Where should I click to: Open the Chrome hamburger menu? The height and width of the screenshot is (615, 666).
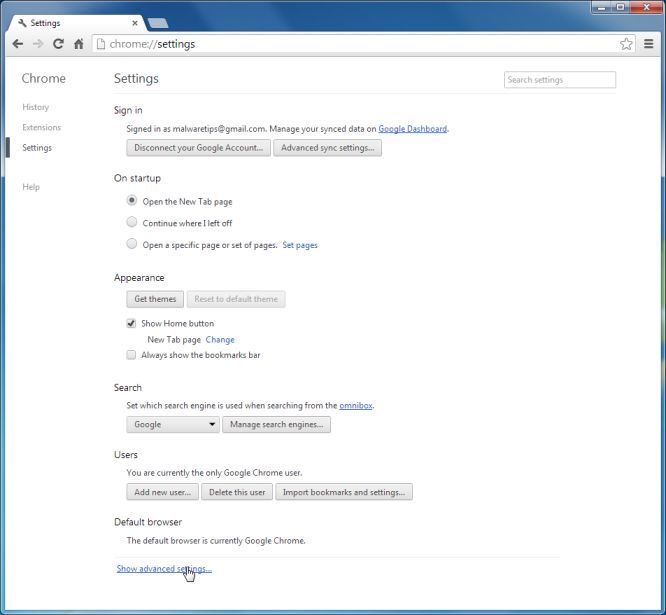click(649, 44)
